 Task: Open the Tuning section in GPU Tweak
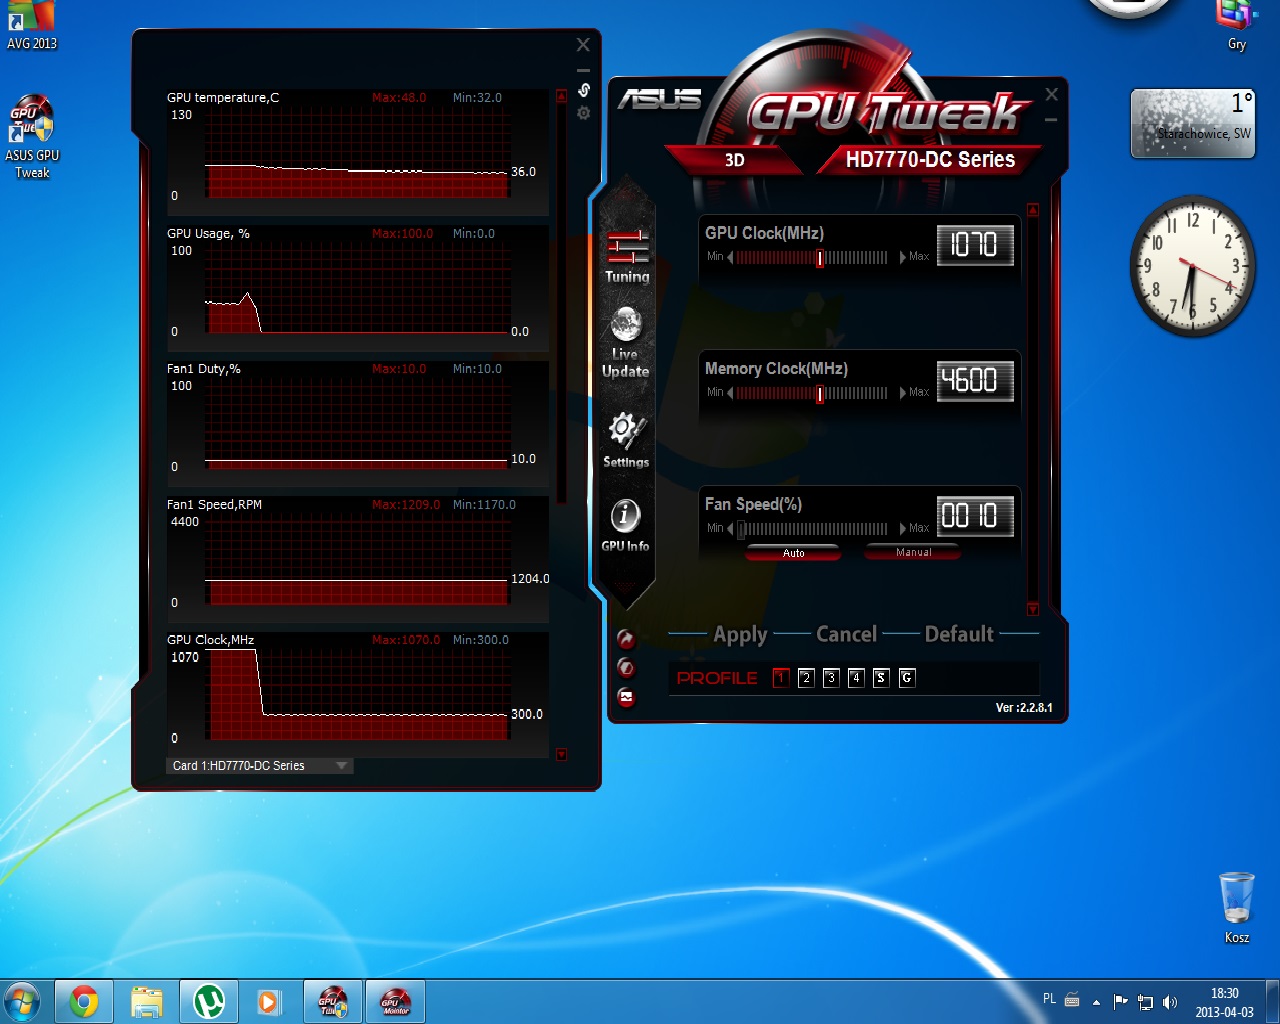(627, 256)
